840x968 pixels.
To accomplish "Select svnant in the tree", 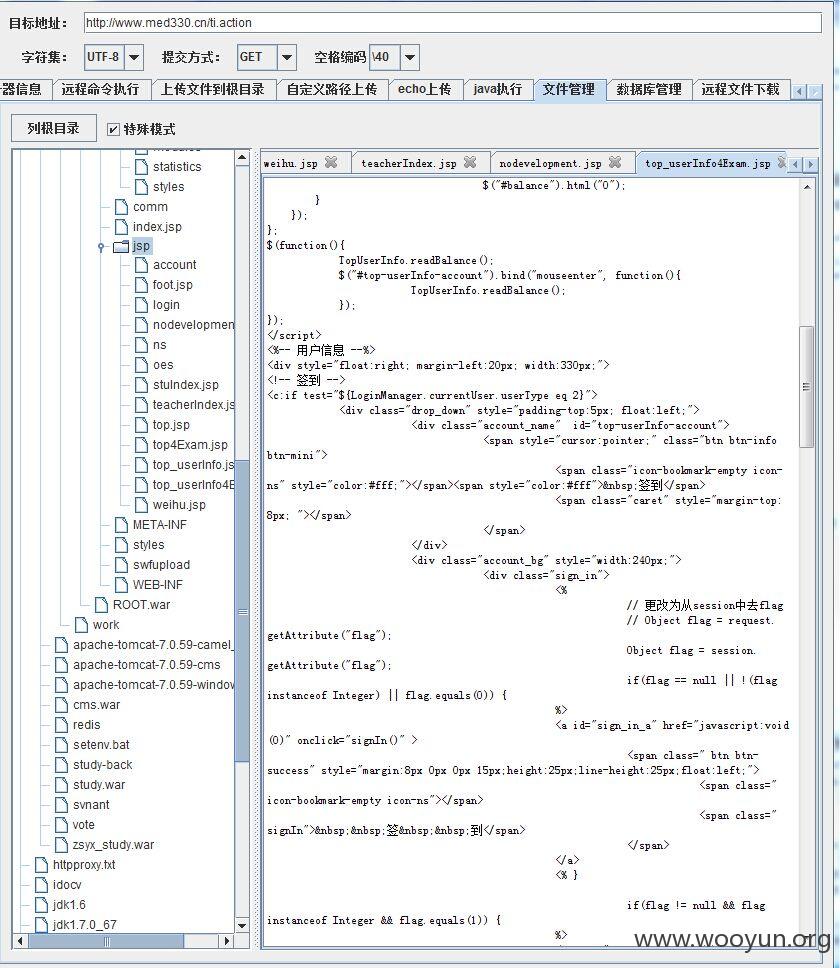I will pos(91,804).
